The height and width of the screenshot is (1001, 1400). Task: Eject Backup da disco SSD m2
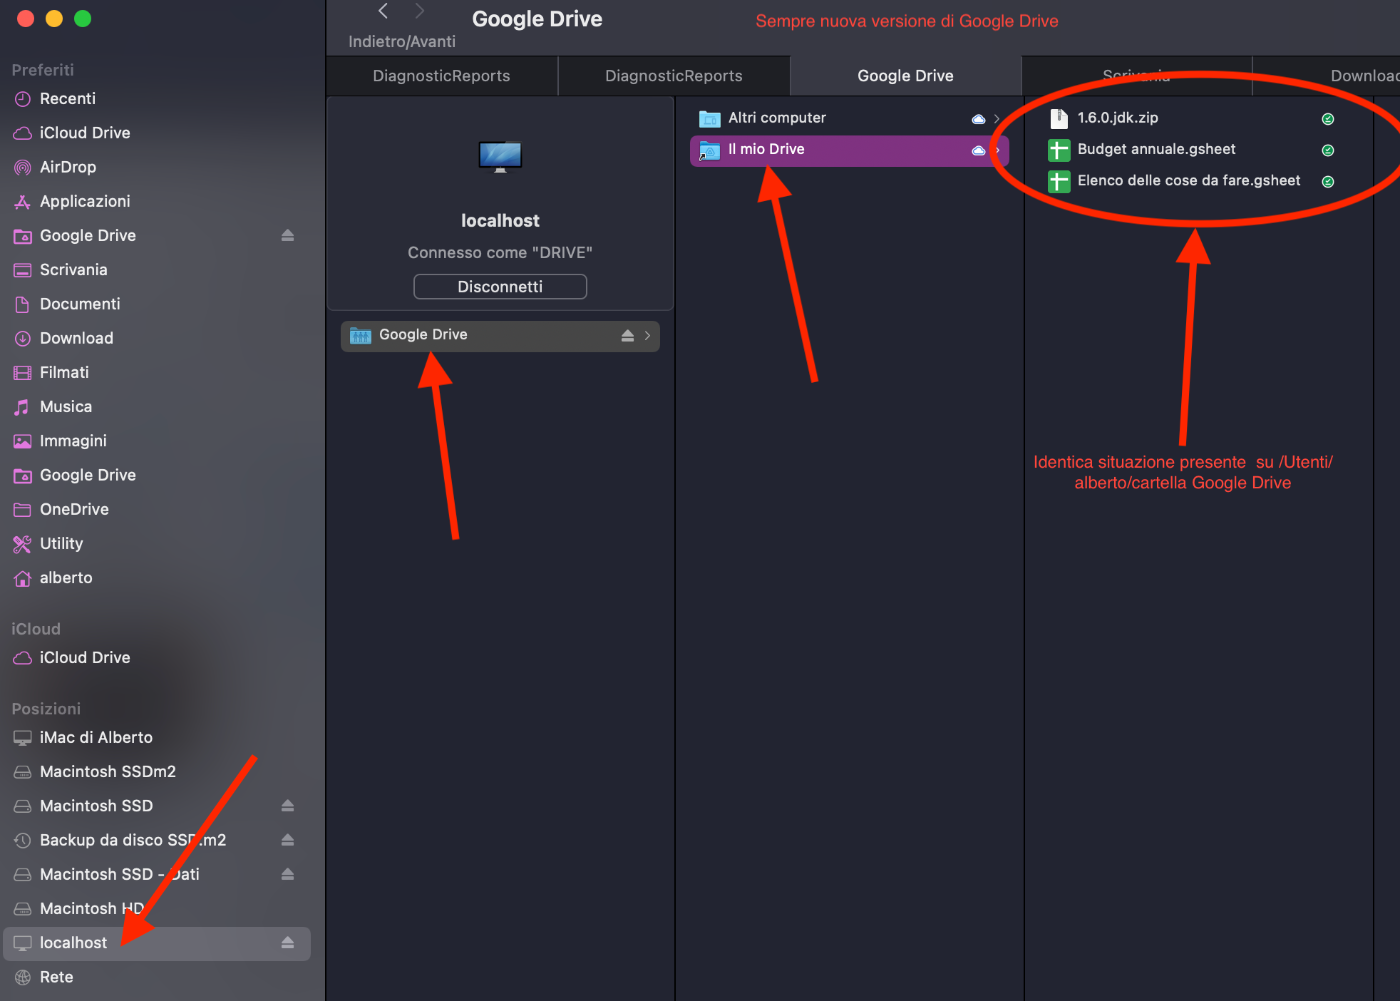288,840
